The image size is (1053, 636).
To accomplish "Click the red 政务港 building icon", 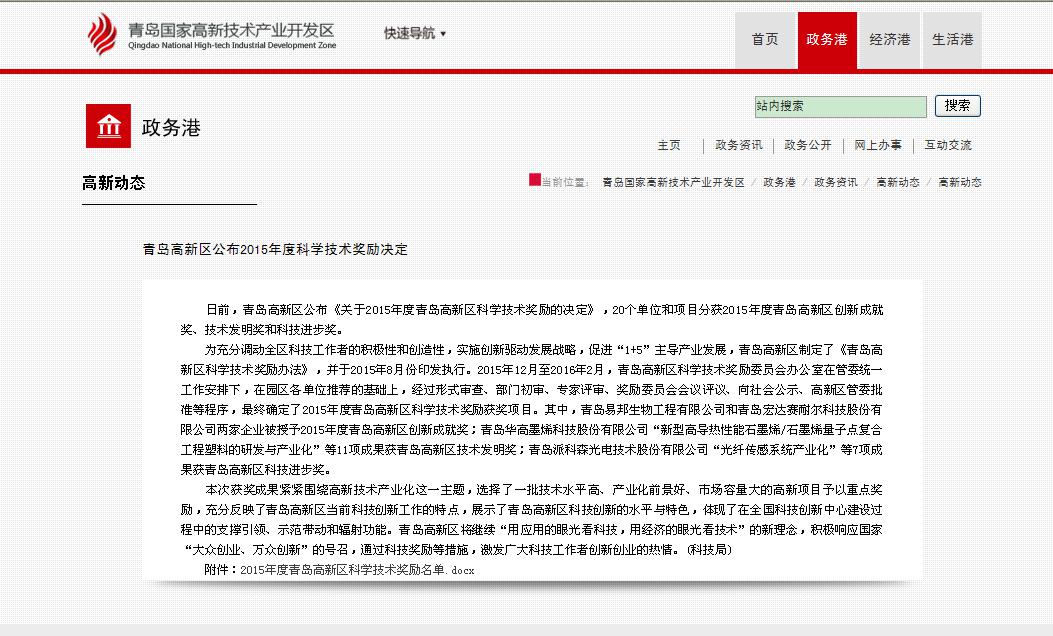I will coord(108,126).
